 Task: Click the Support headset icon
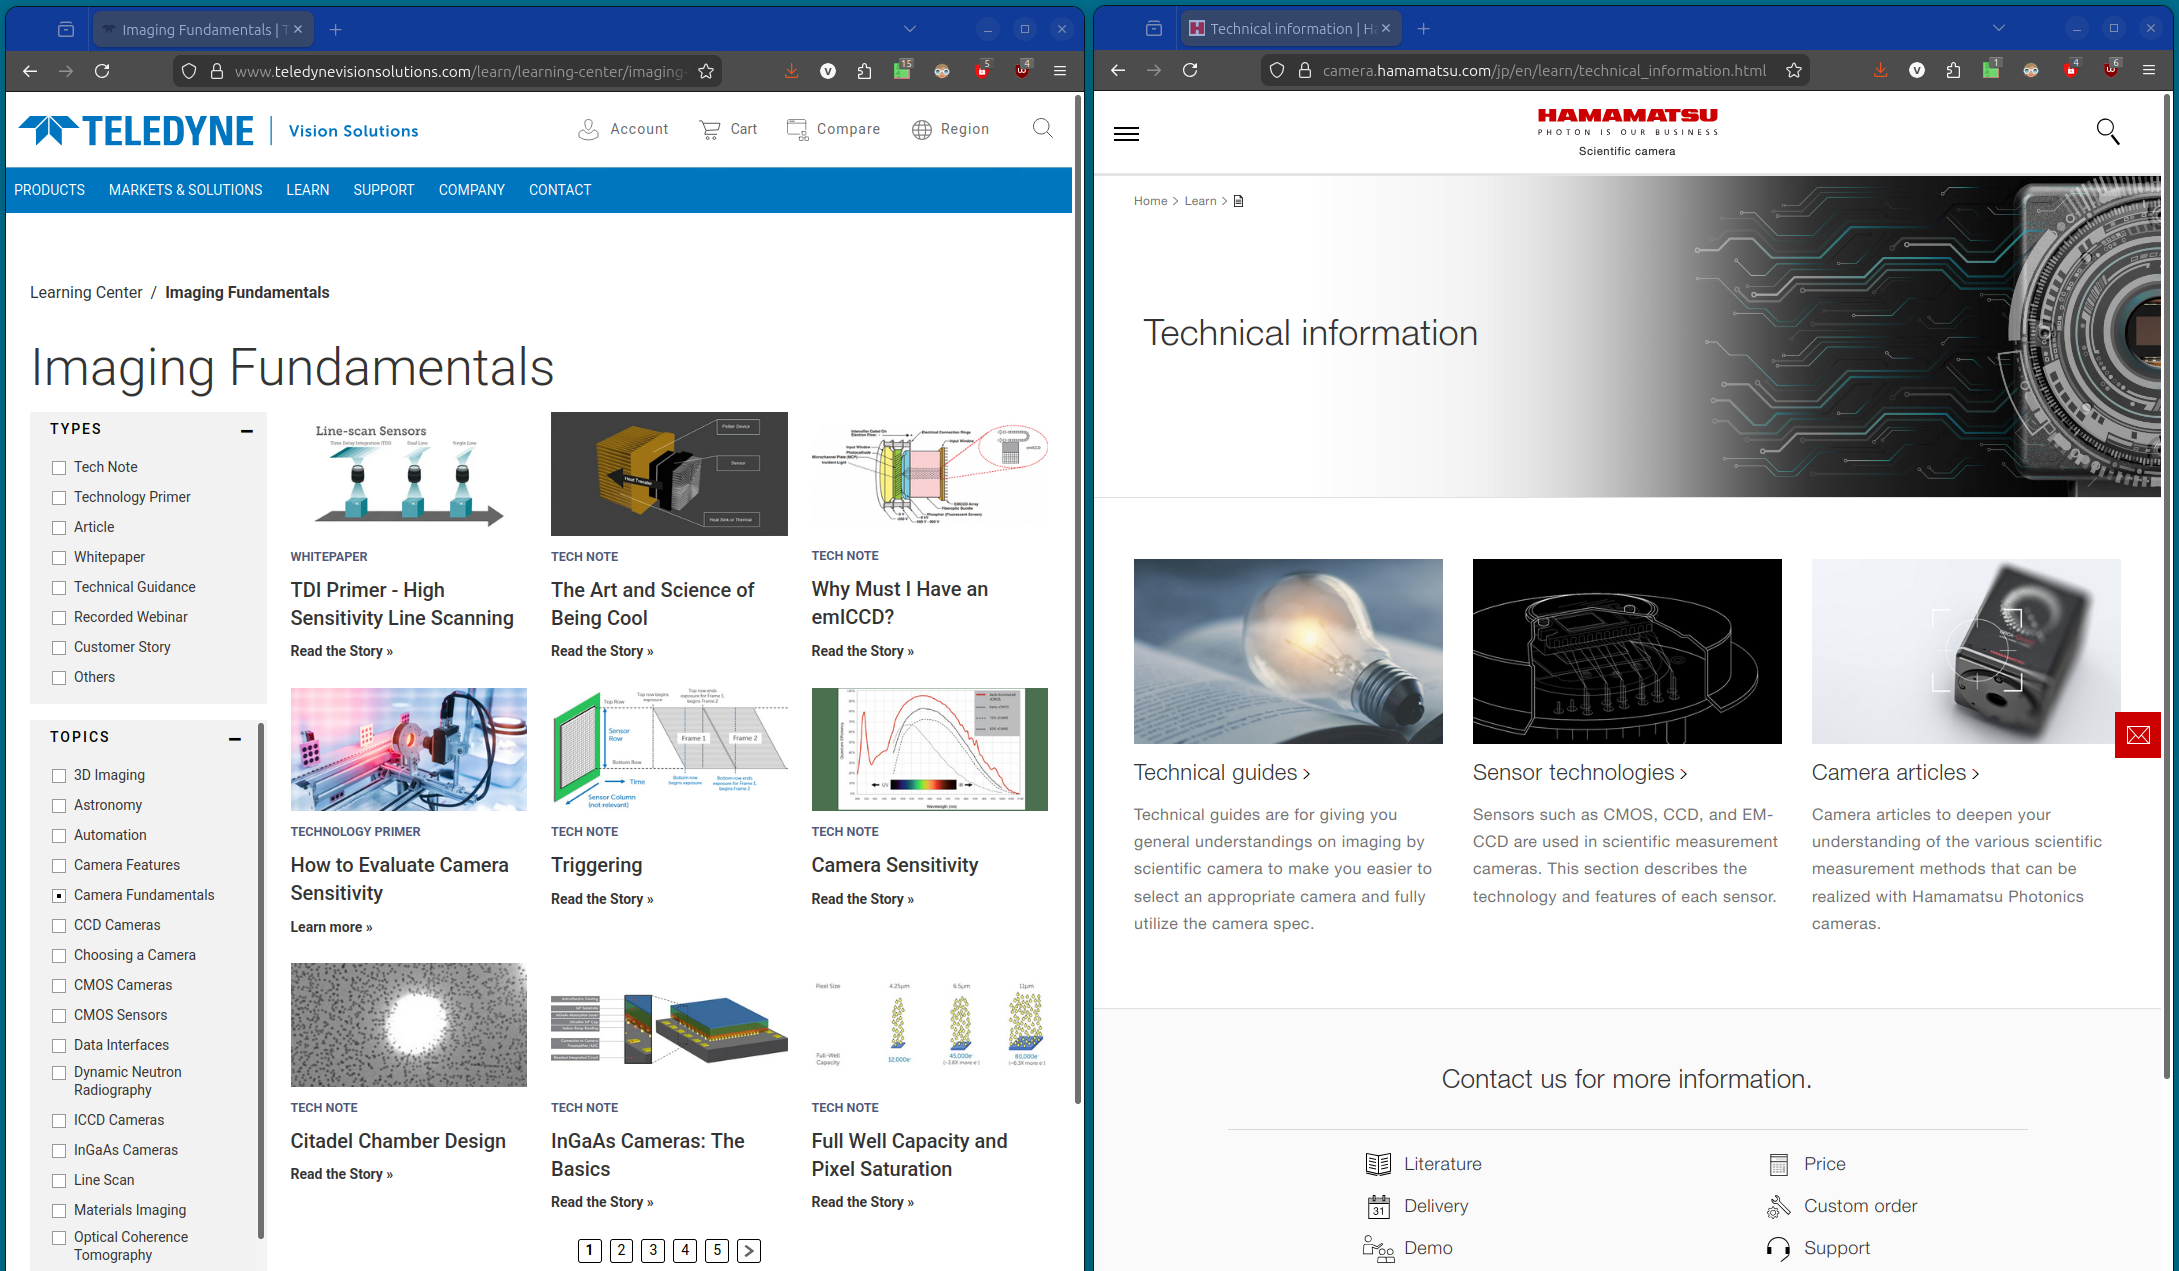pos(1778,1248)
